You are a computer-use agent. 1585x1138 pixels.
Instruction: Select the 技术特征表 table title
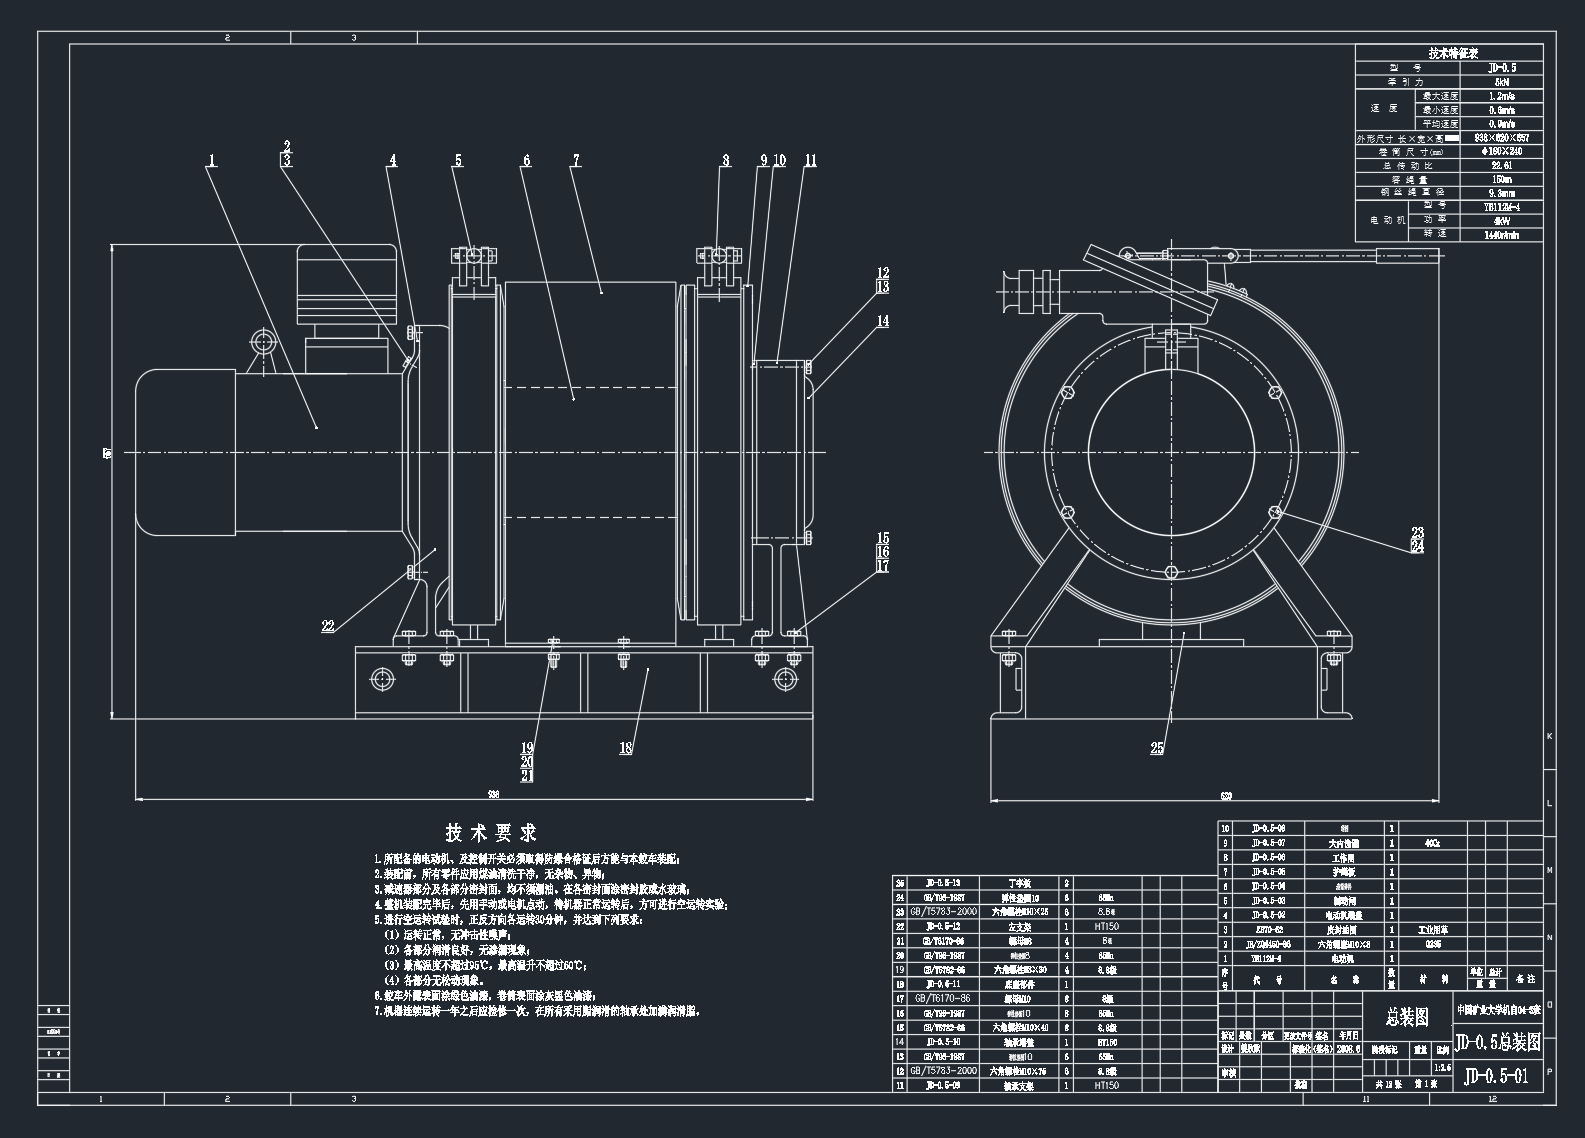[x=1454, y=53]
